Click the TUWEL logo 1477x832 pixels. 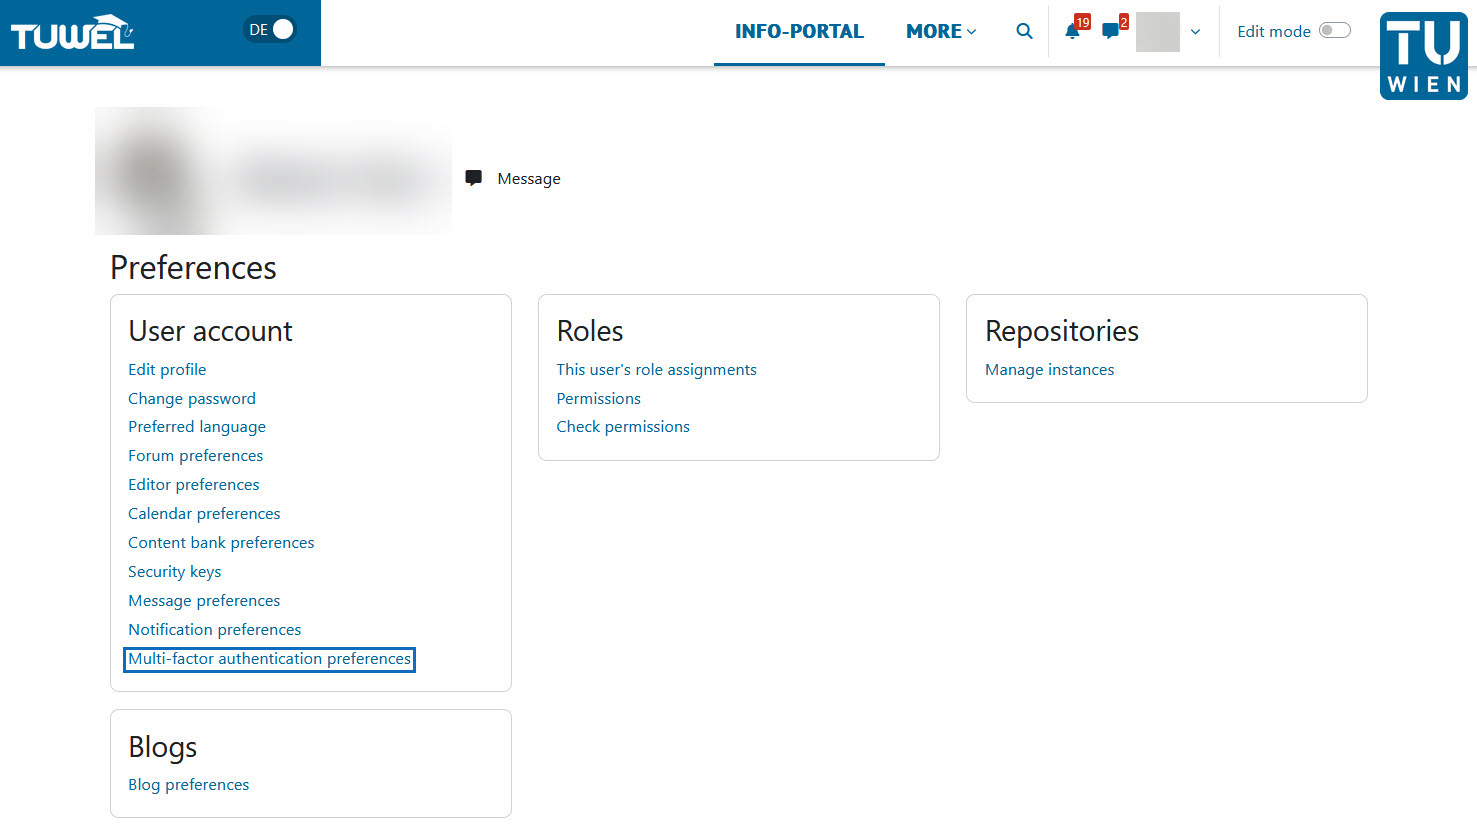tap(72, 33)
